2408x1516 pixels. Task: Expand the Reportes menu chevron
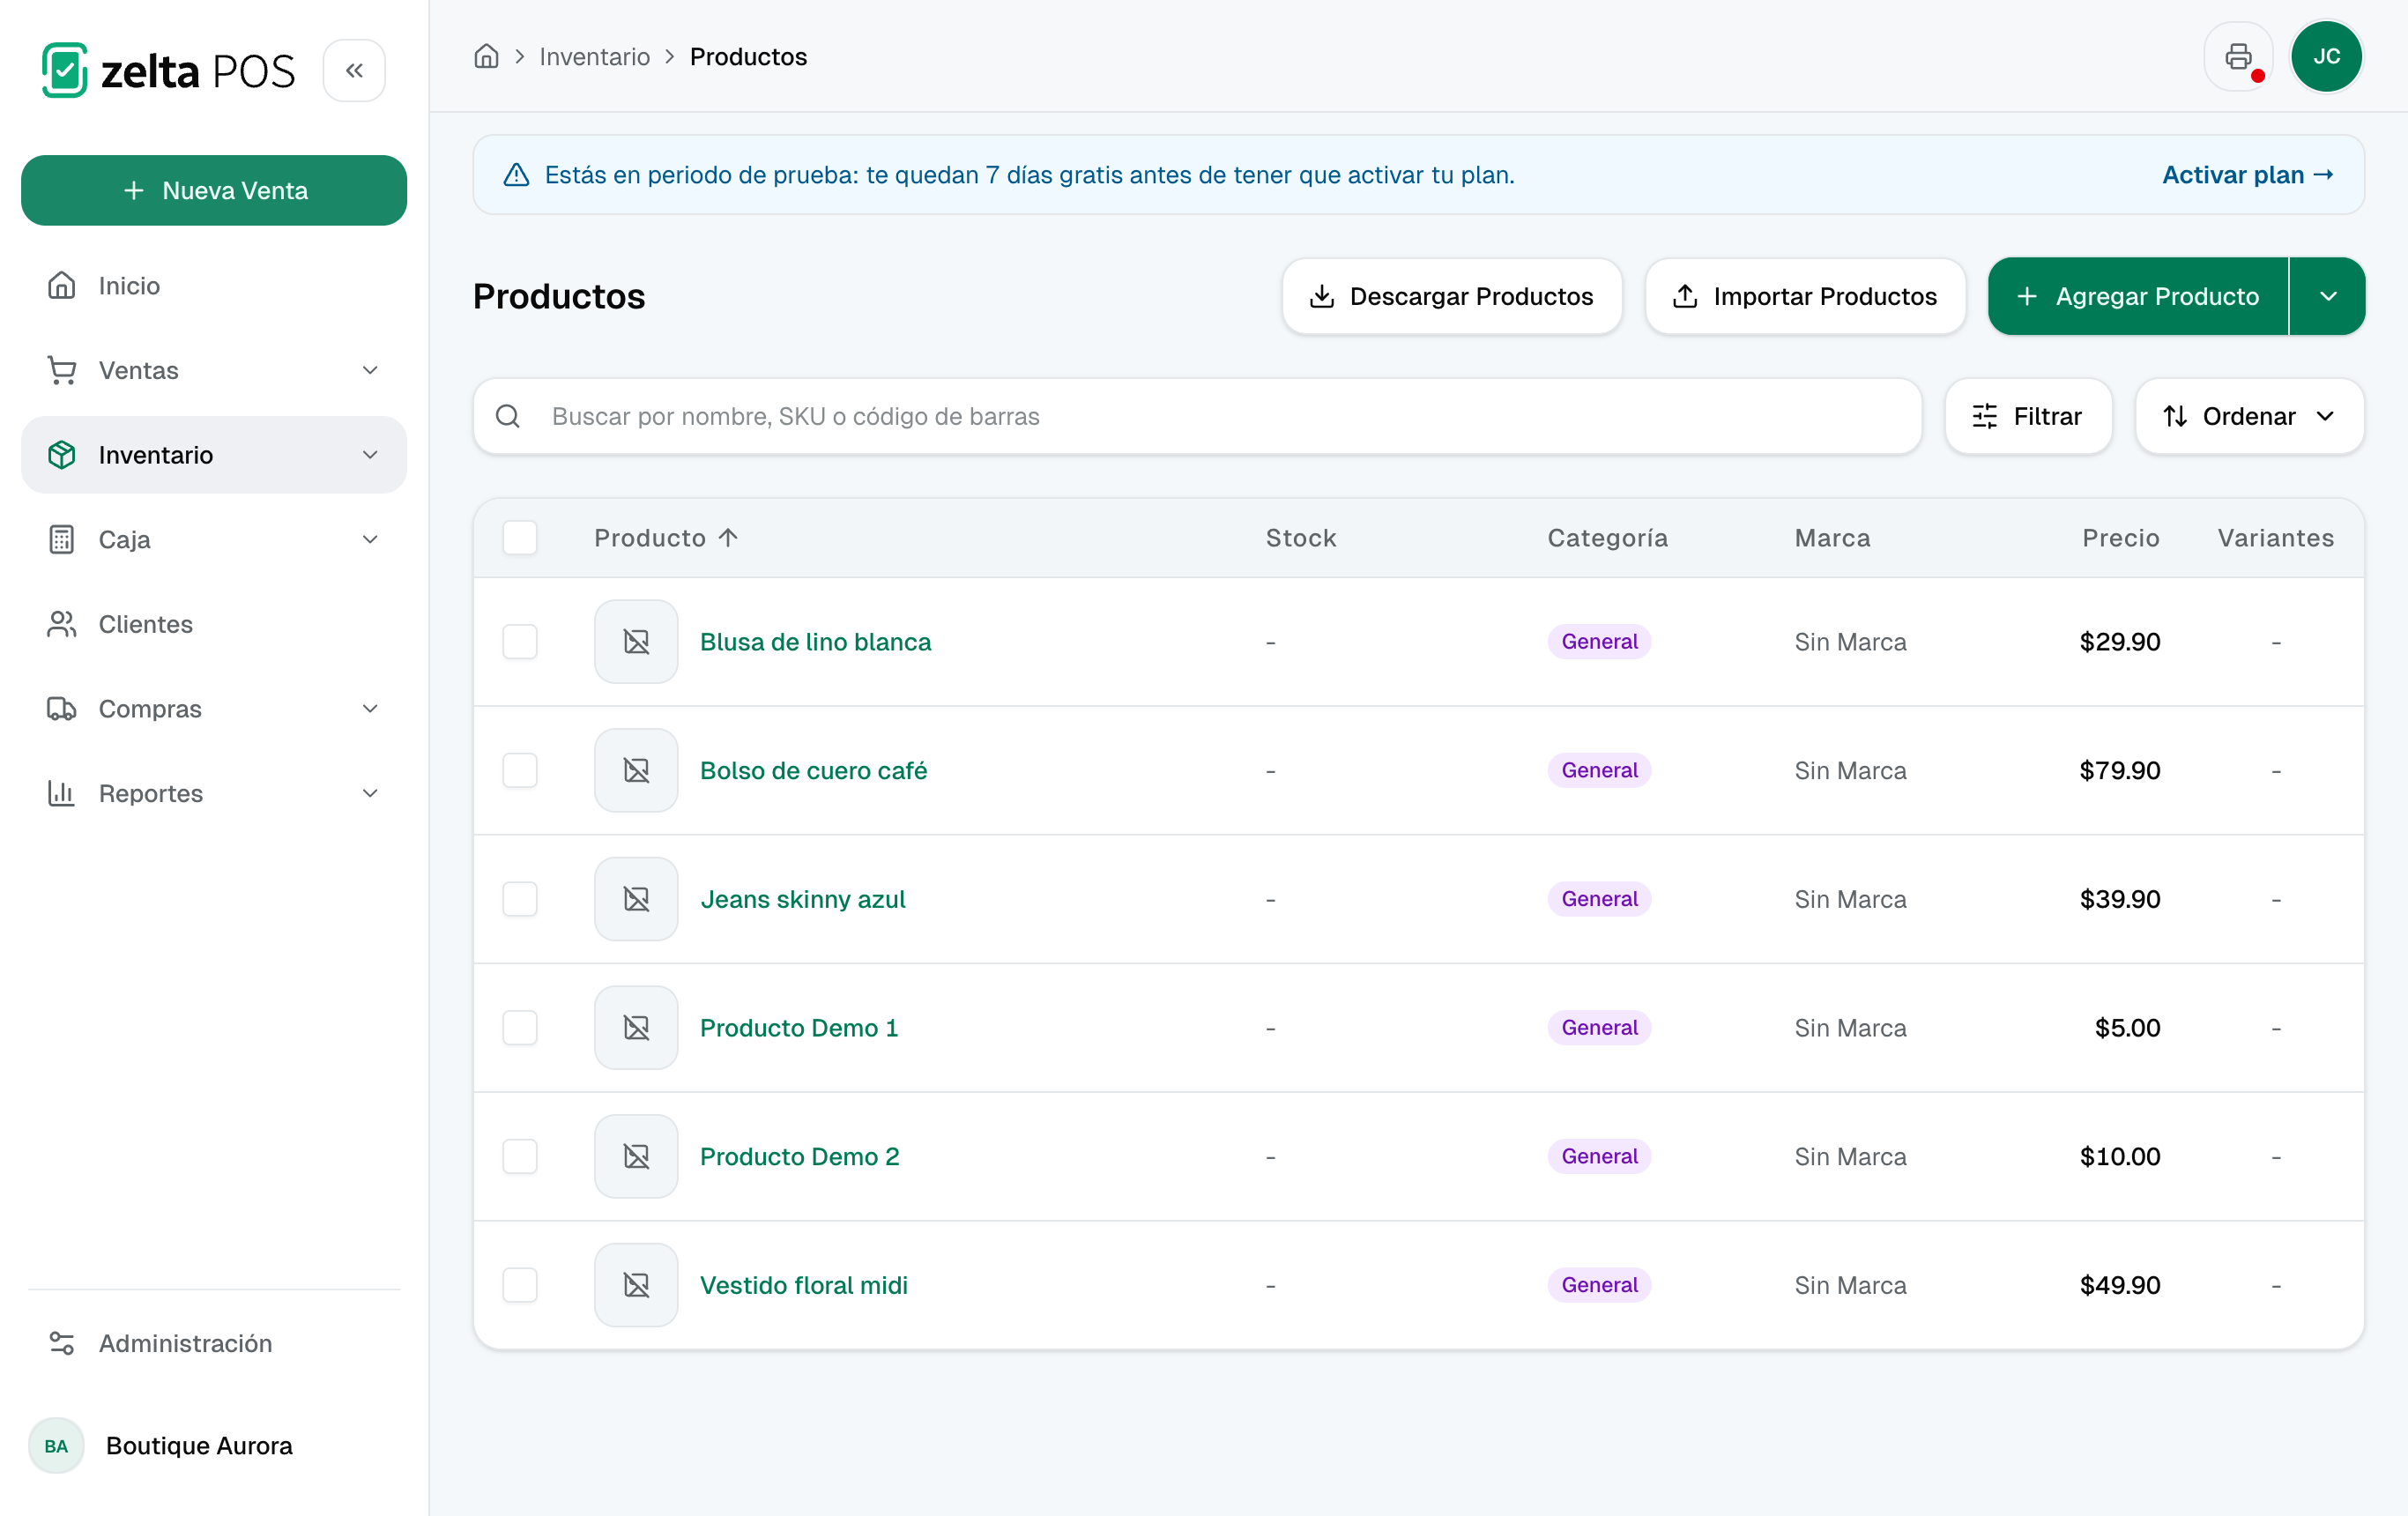click(370, 794)
